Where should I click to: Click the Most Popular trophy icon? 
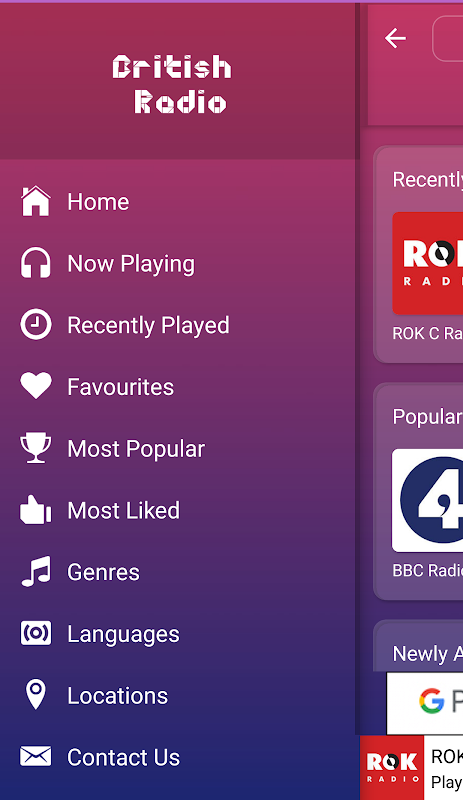pos(35,448)
